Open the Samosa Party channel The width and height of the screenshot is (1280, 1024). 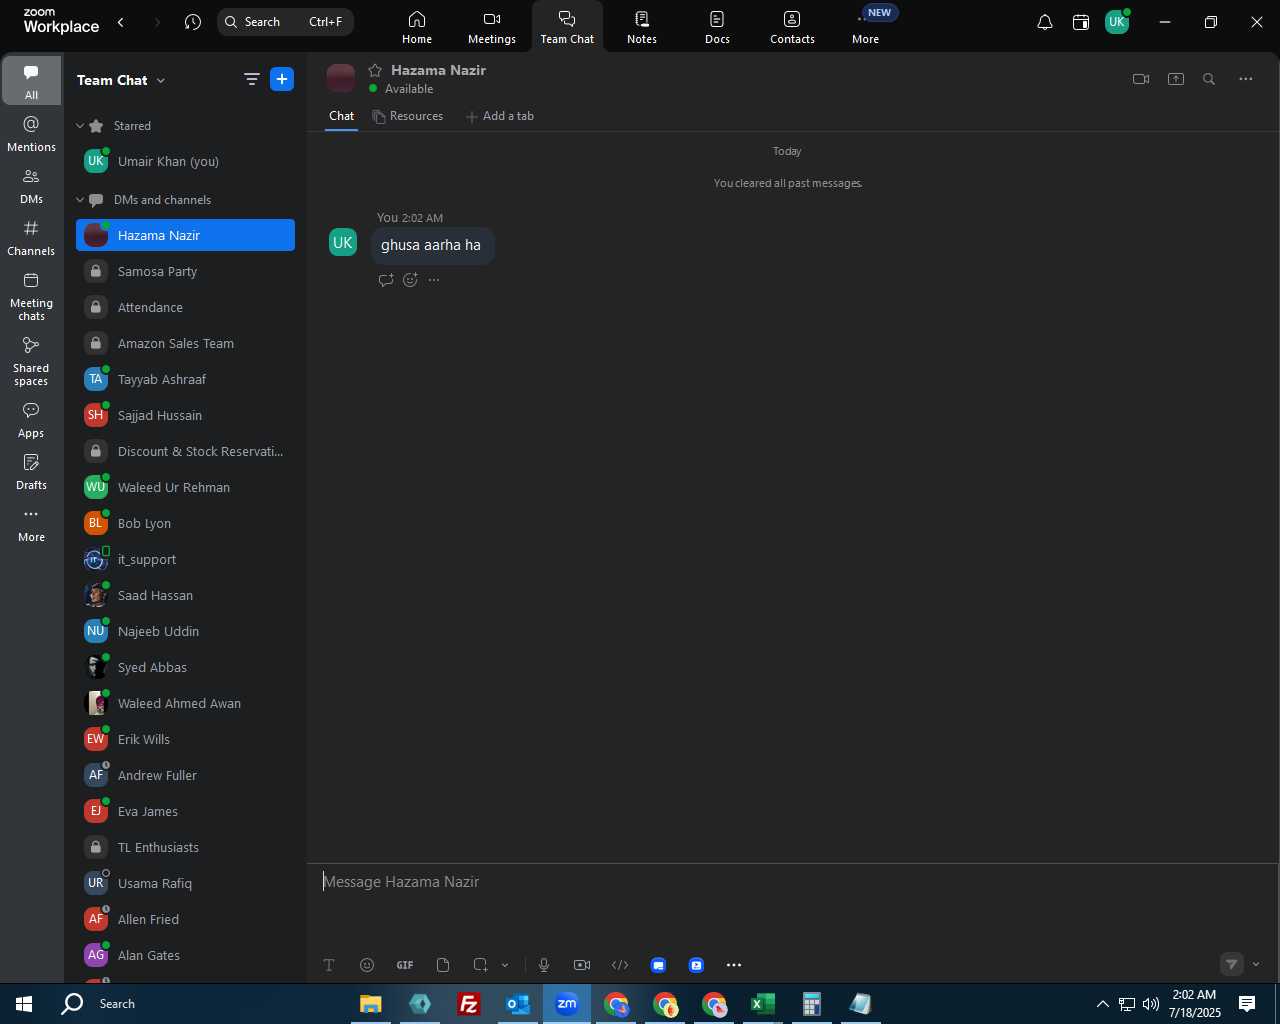(185, 272)
